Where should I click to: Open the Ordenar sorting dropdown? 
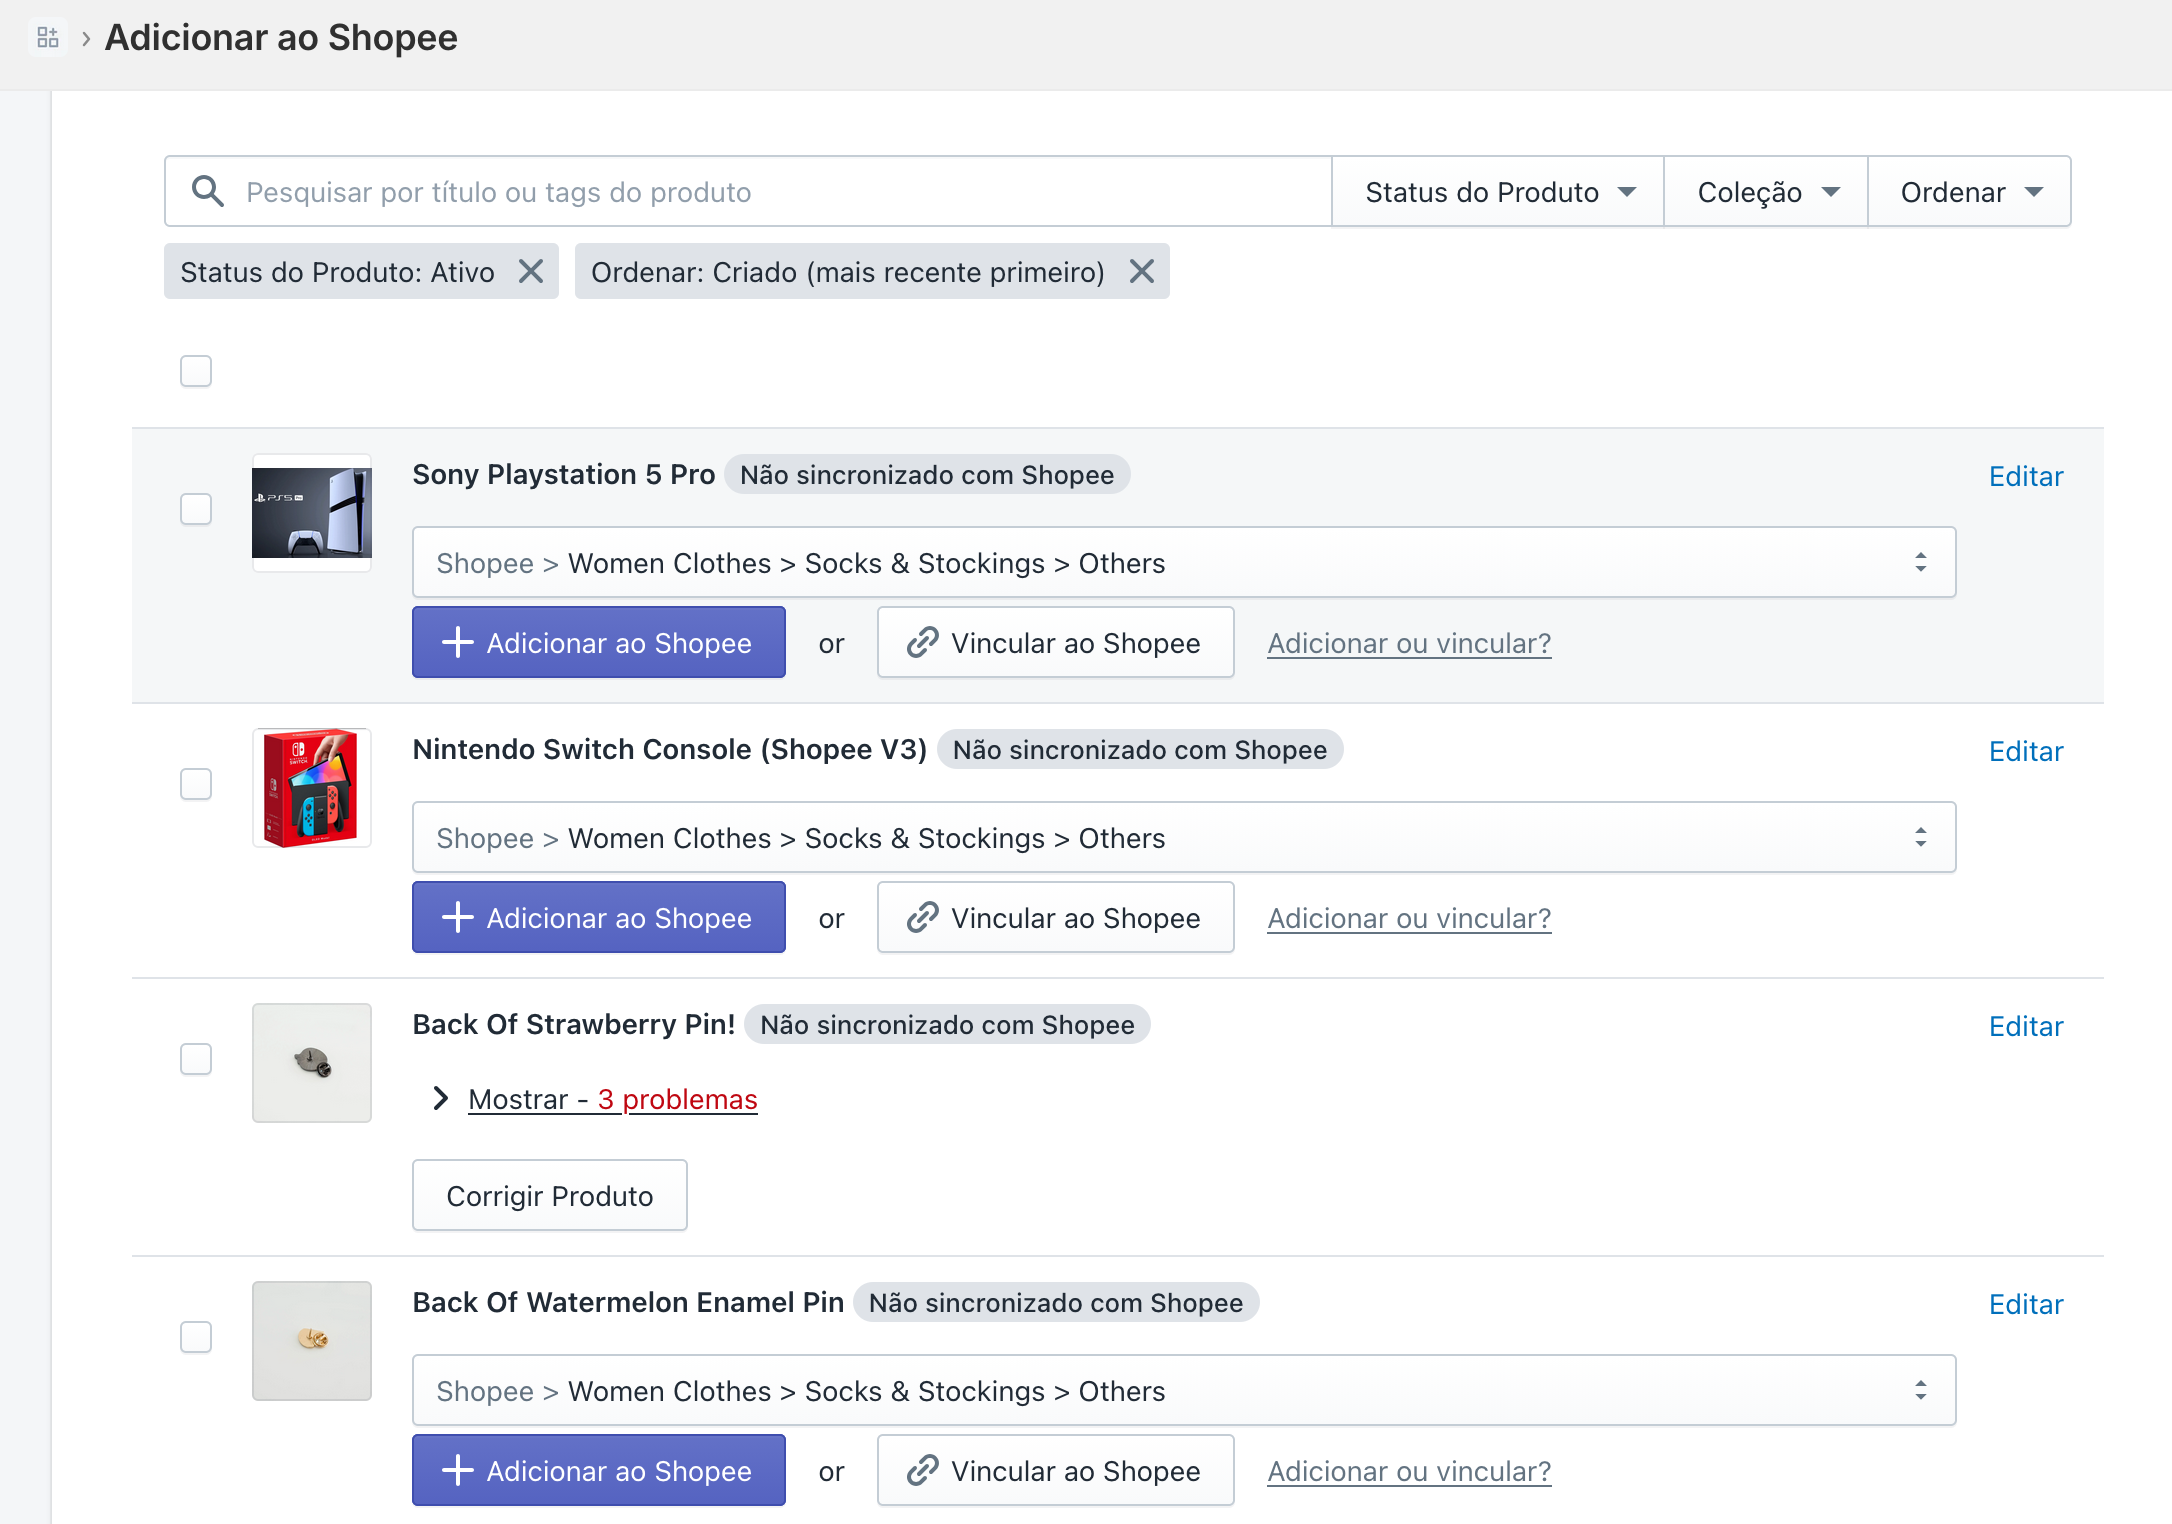tap(1969, 192)
